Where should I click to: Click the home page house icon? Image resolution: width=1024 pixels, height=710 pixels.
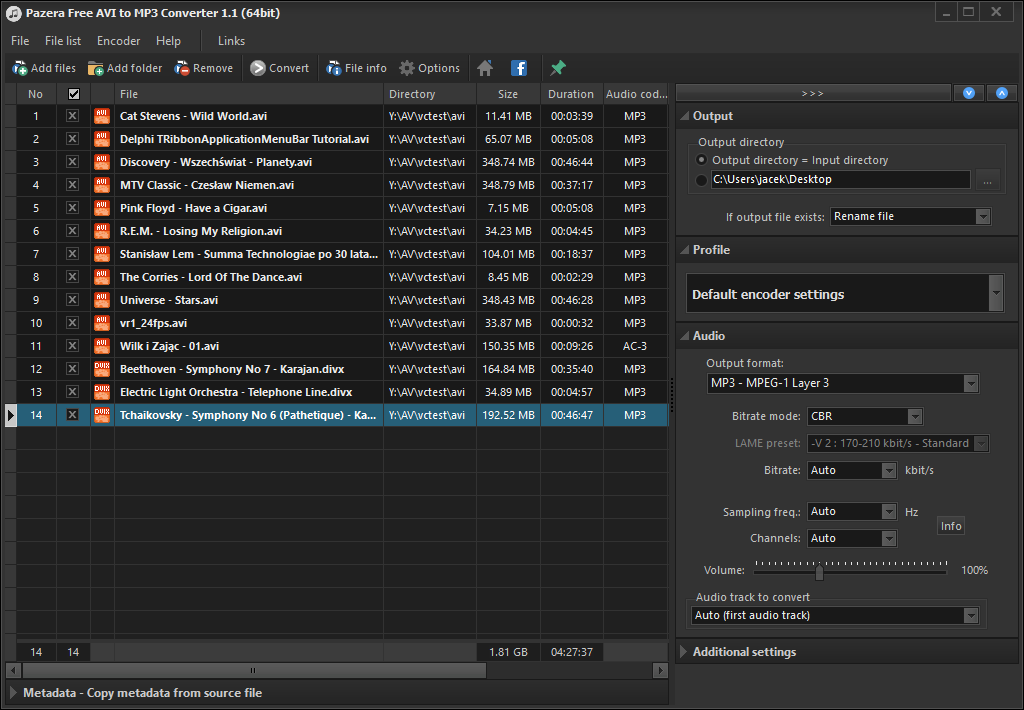tap(485, 68)
